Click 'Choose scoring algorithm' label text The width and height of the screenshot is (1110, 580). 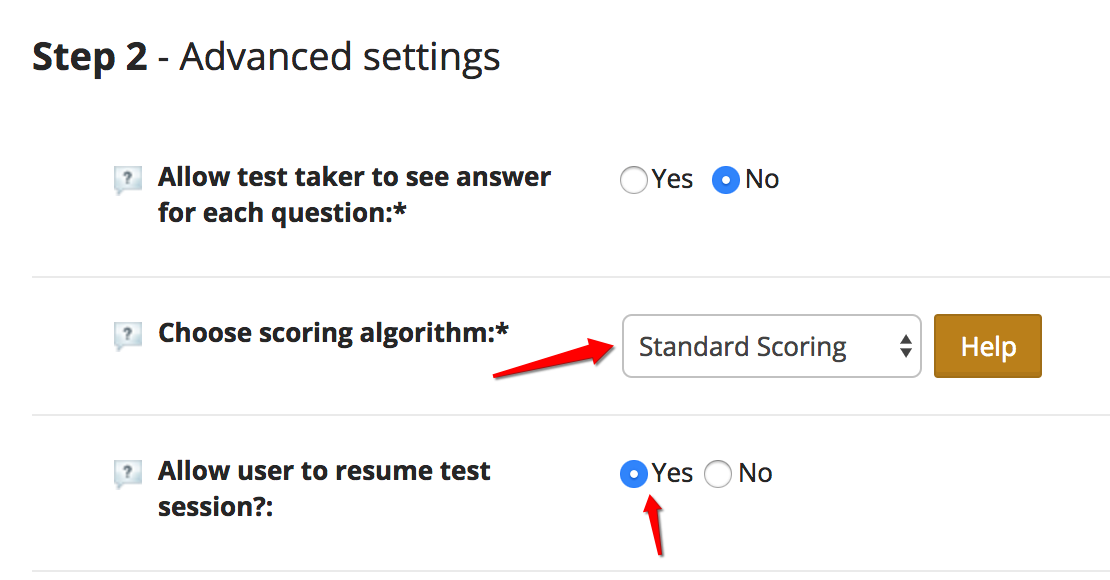333,334
